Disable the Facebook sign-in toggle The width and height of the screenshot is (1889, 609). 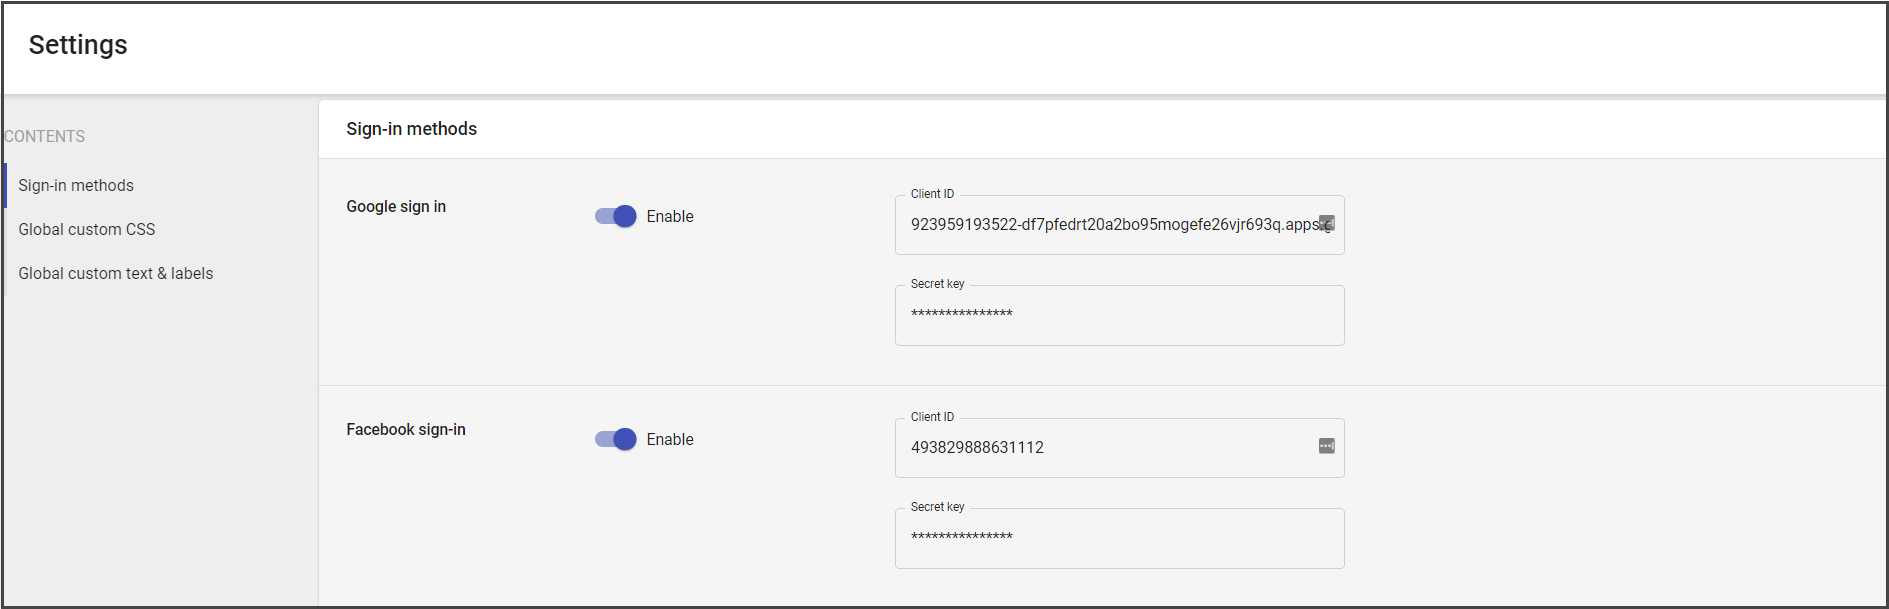click(x=616, y=439)
